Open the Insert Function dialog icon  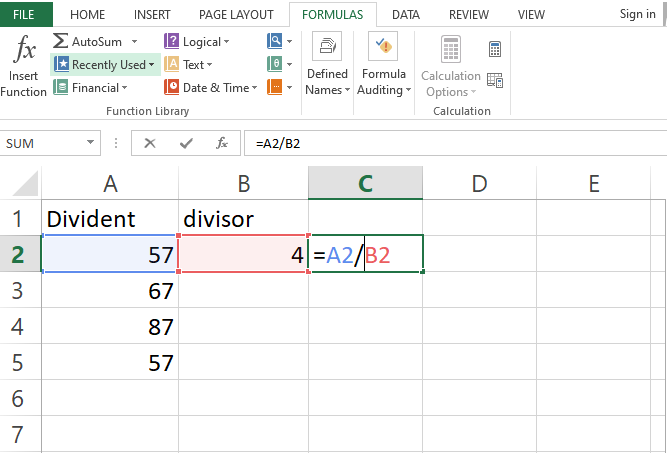[x=24, y=49]
